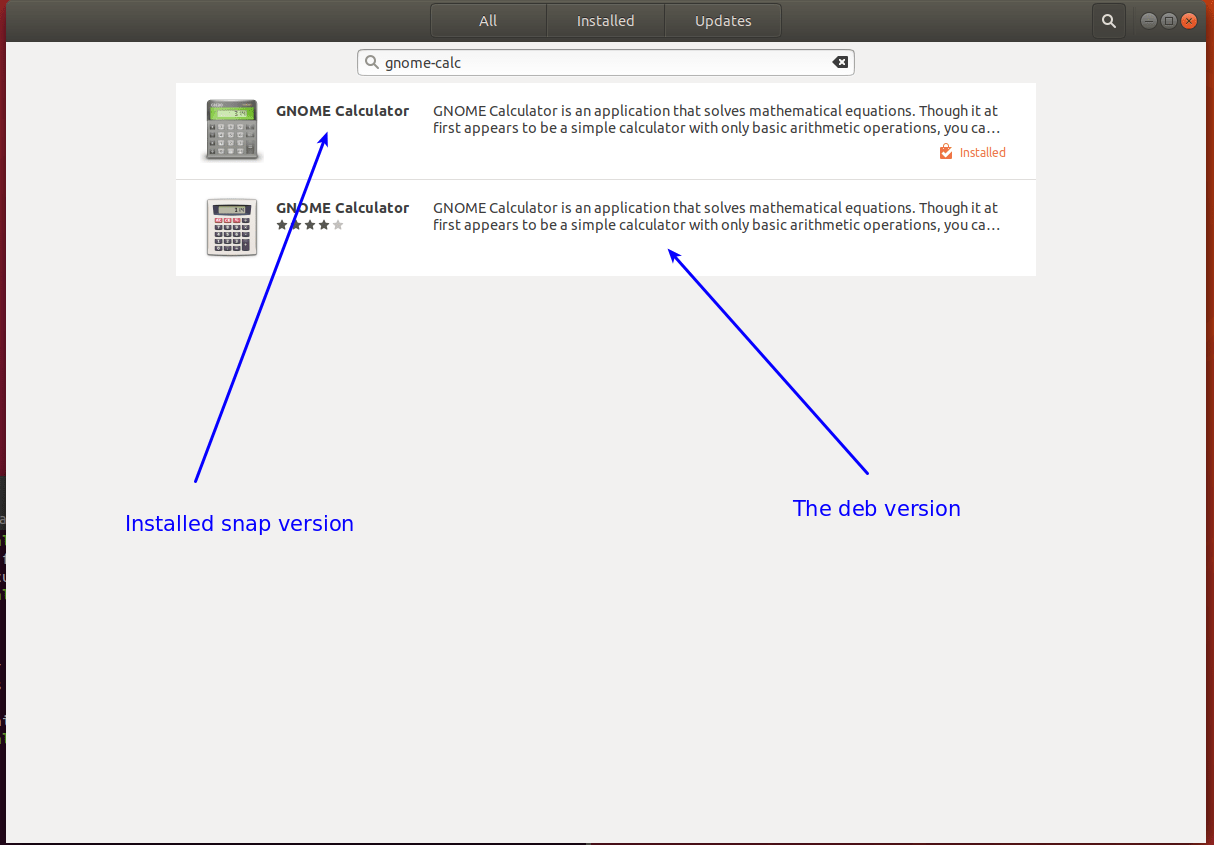Toggle the search button in header bar

(1108, 20)
